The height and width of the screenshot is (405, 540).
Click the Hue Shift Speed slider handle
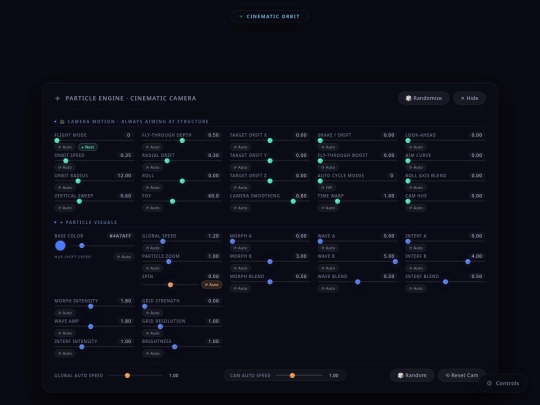pos(82,246)
